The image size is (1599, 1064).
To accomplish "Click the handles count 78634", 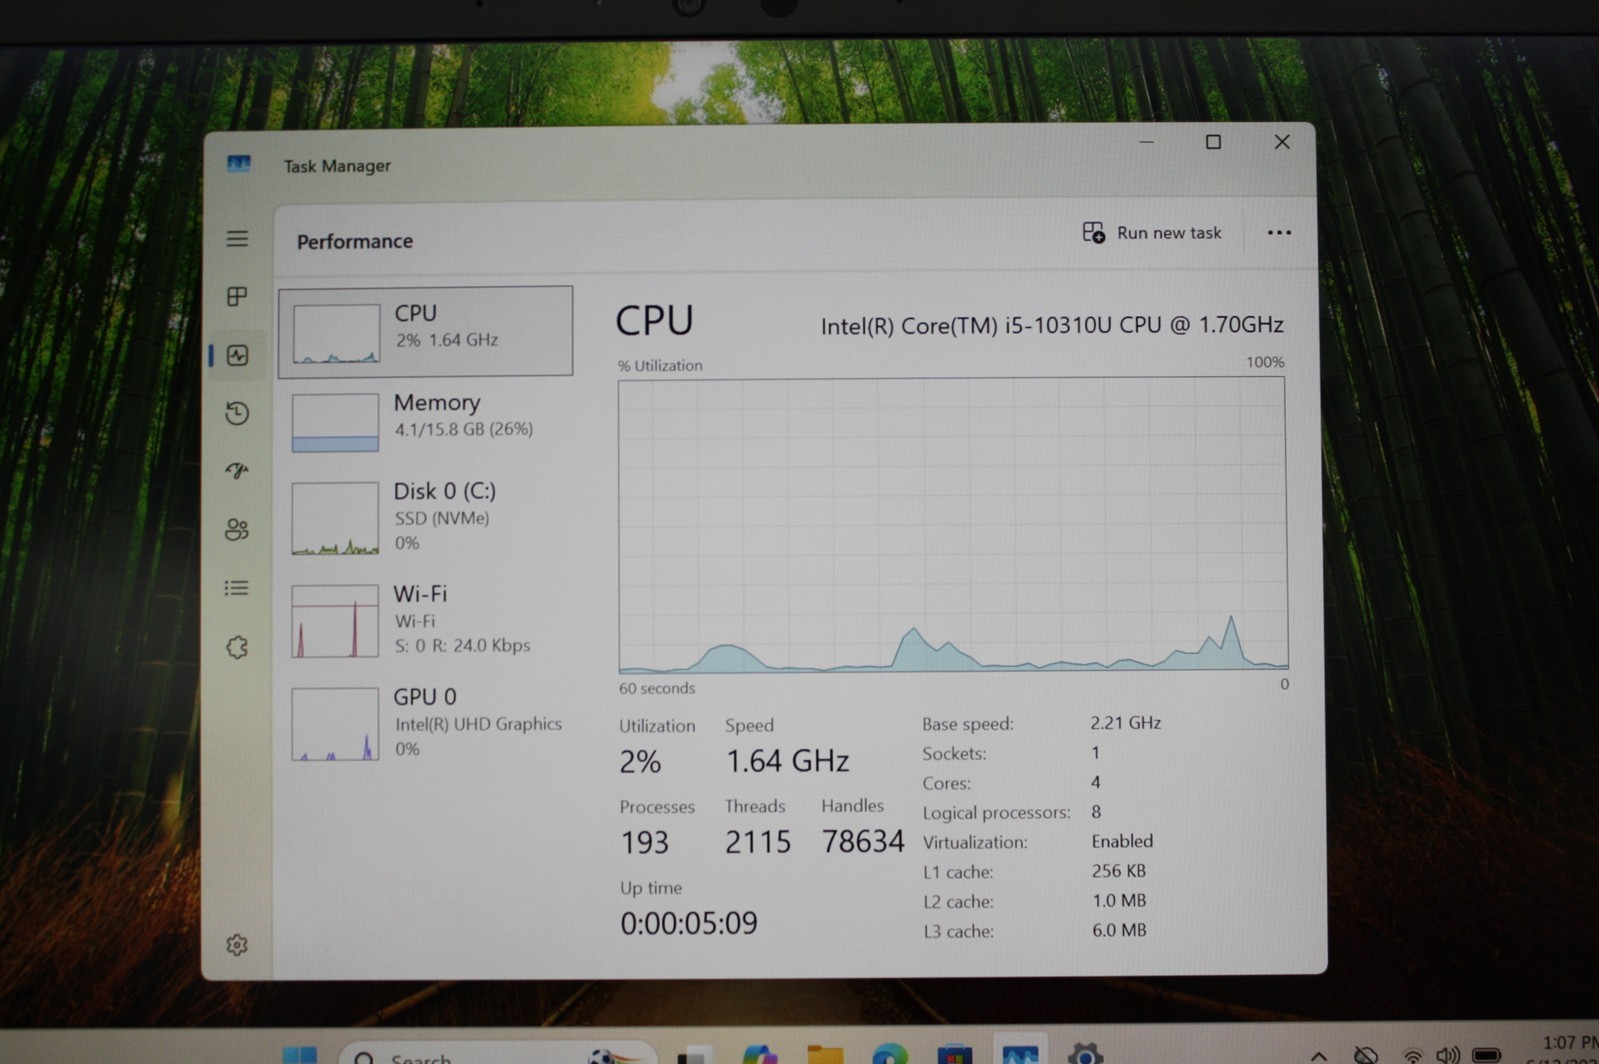I will pos(862,841).
